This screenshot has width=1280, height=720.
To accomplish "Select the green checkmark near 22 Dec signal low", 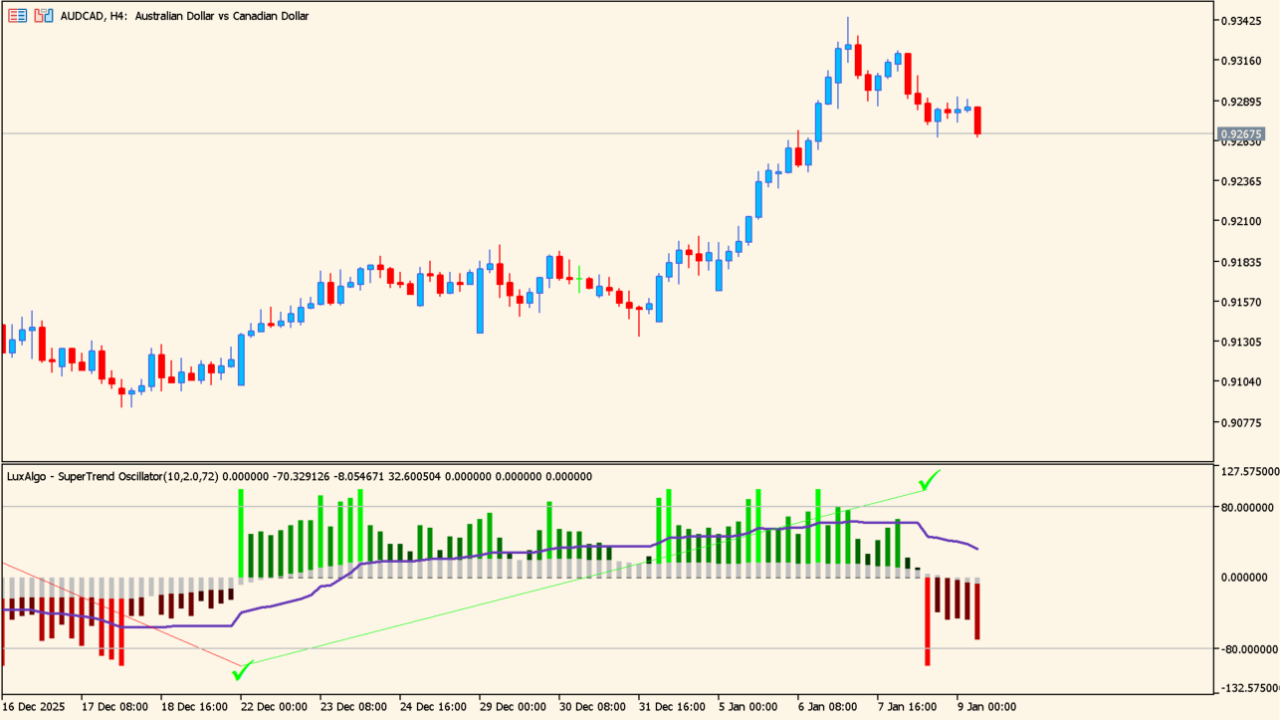I will tap(240, 673).
